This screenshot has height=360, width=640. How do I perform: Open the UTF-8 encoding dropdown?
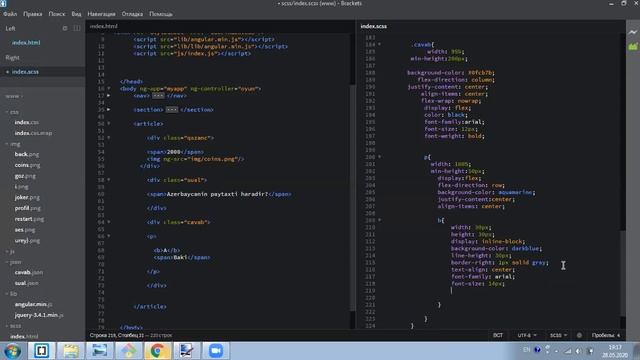click(527, 336)
